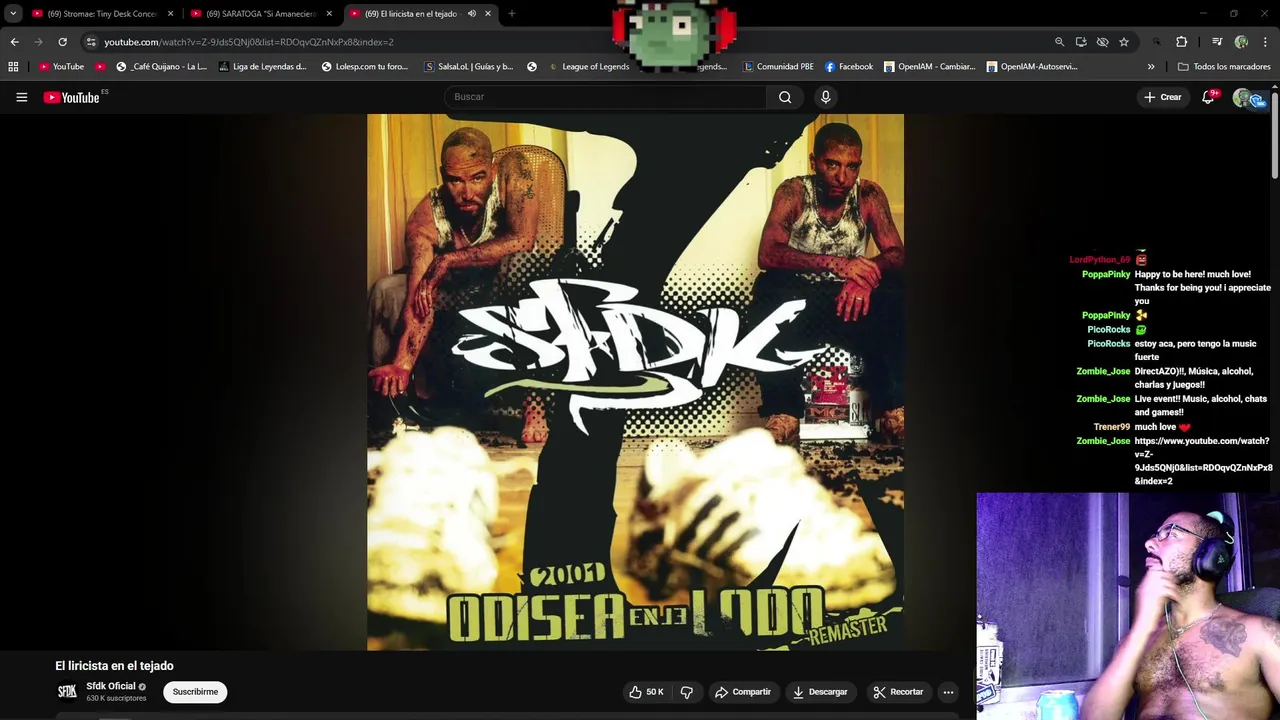Image resolution: width=1280 pixels, height=720 pixels.
Task: Close the SARATOGA tab
Action: (x=329, y=14)
